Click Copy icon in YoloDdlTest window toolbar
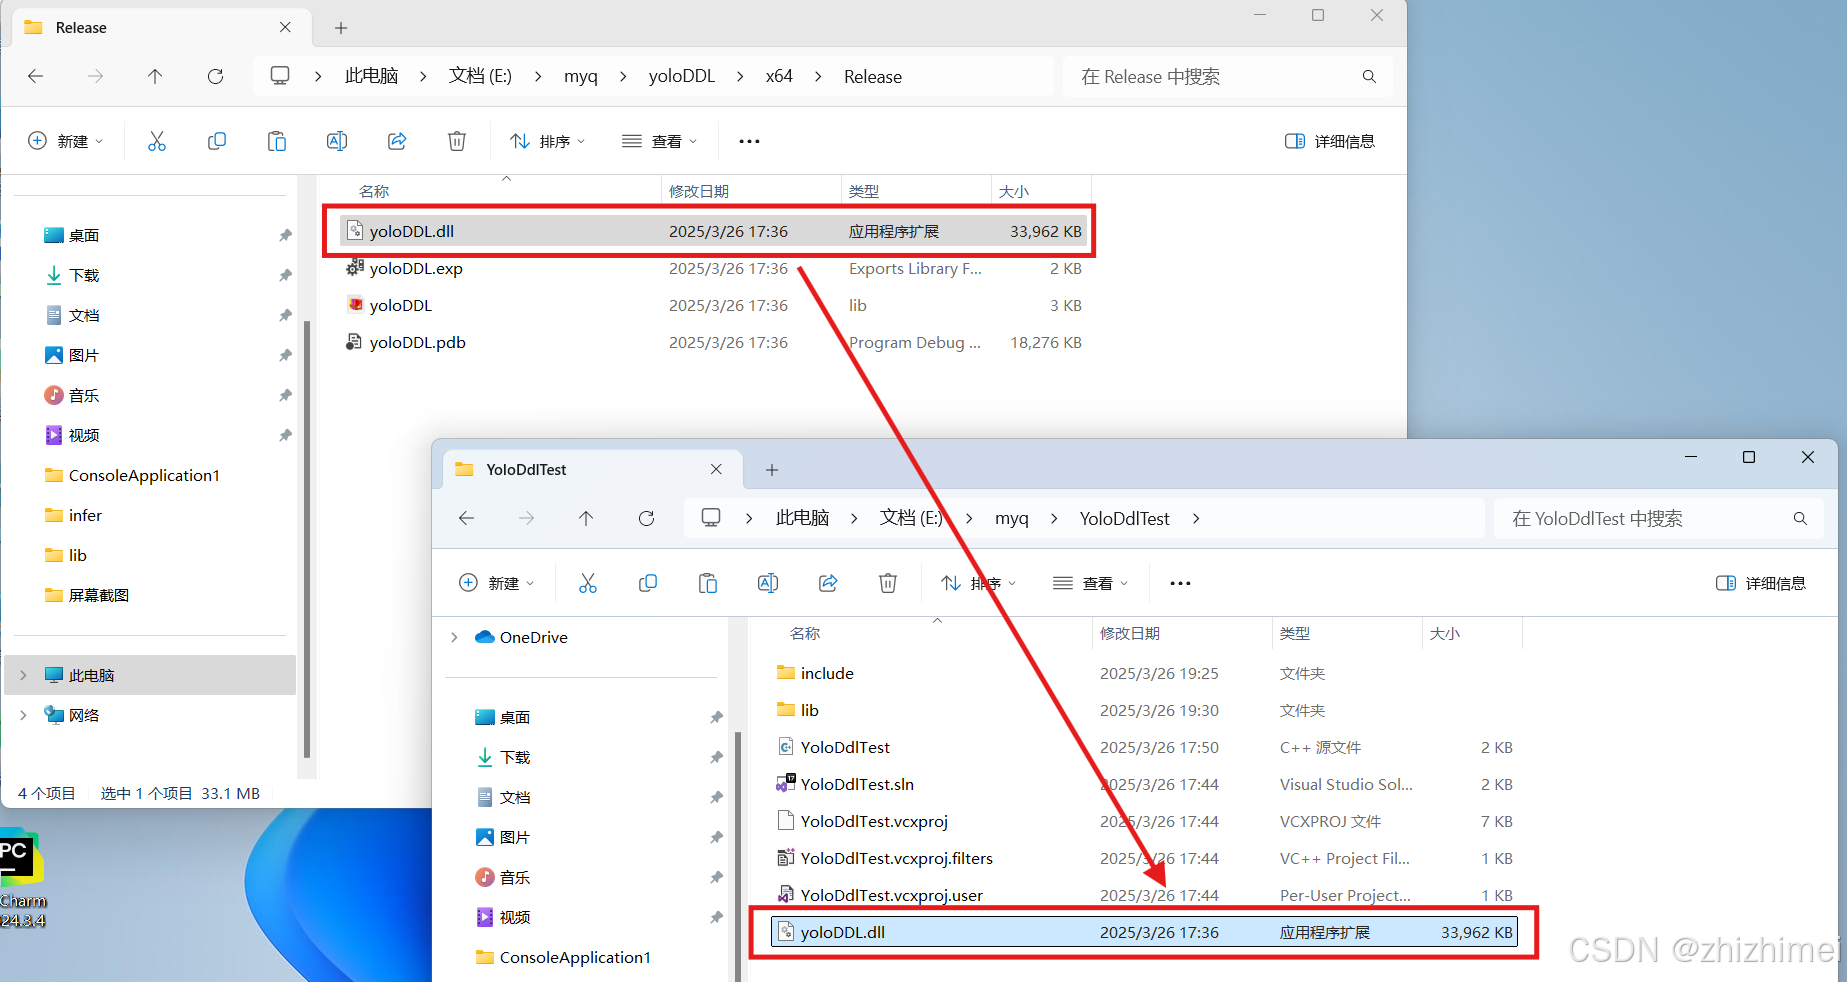Image resolution: width=1847 pixels, height=982 pixels. 648,583
